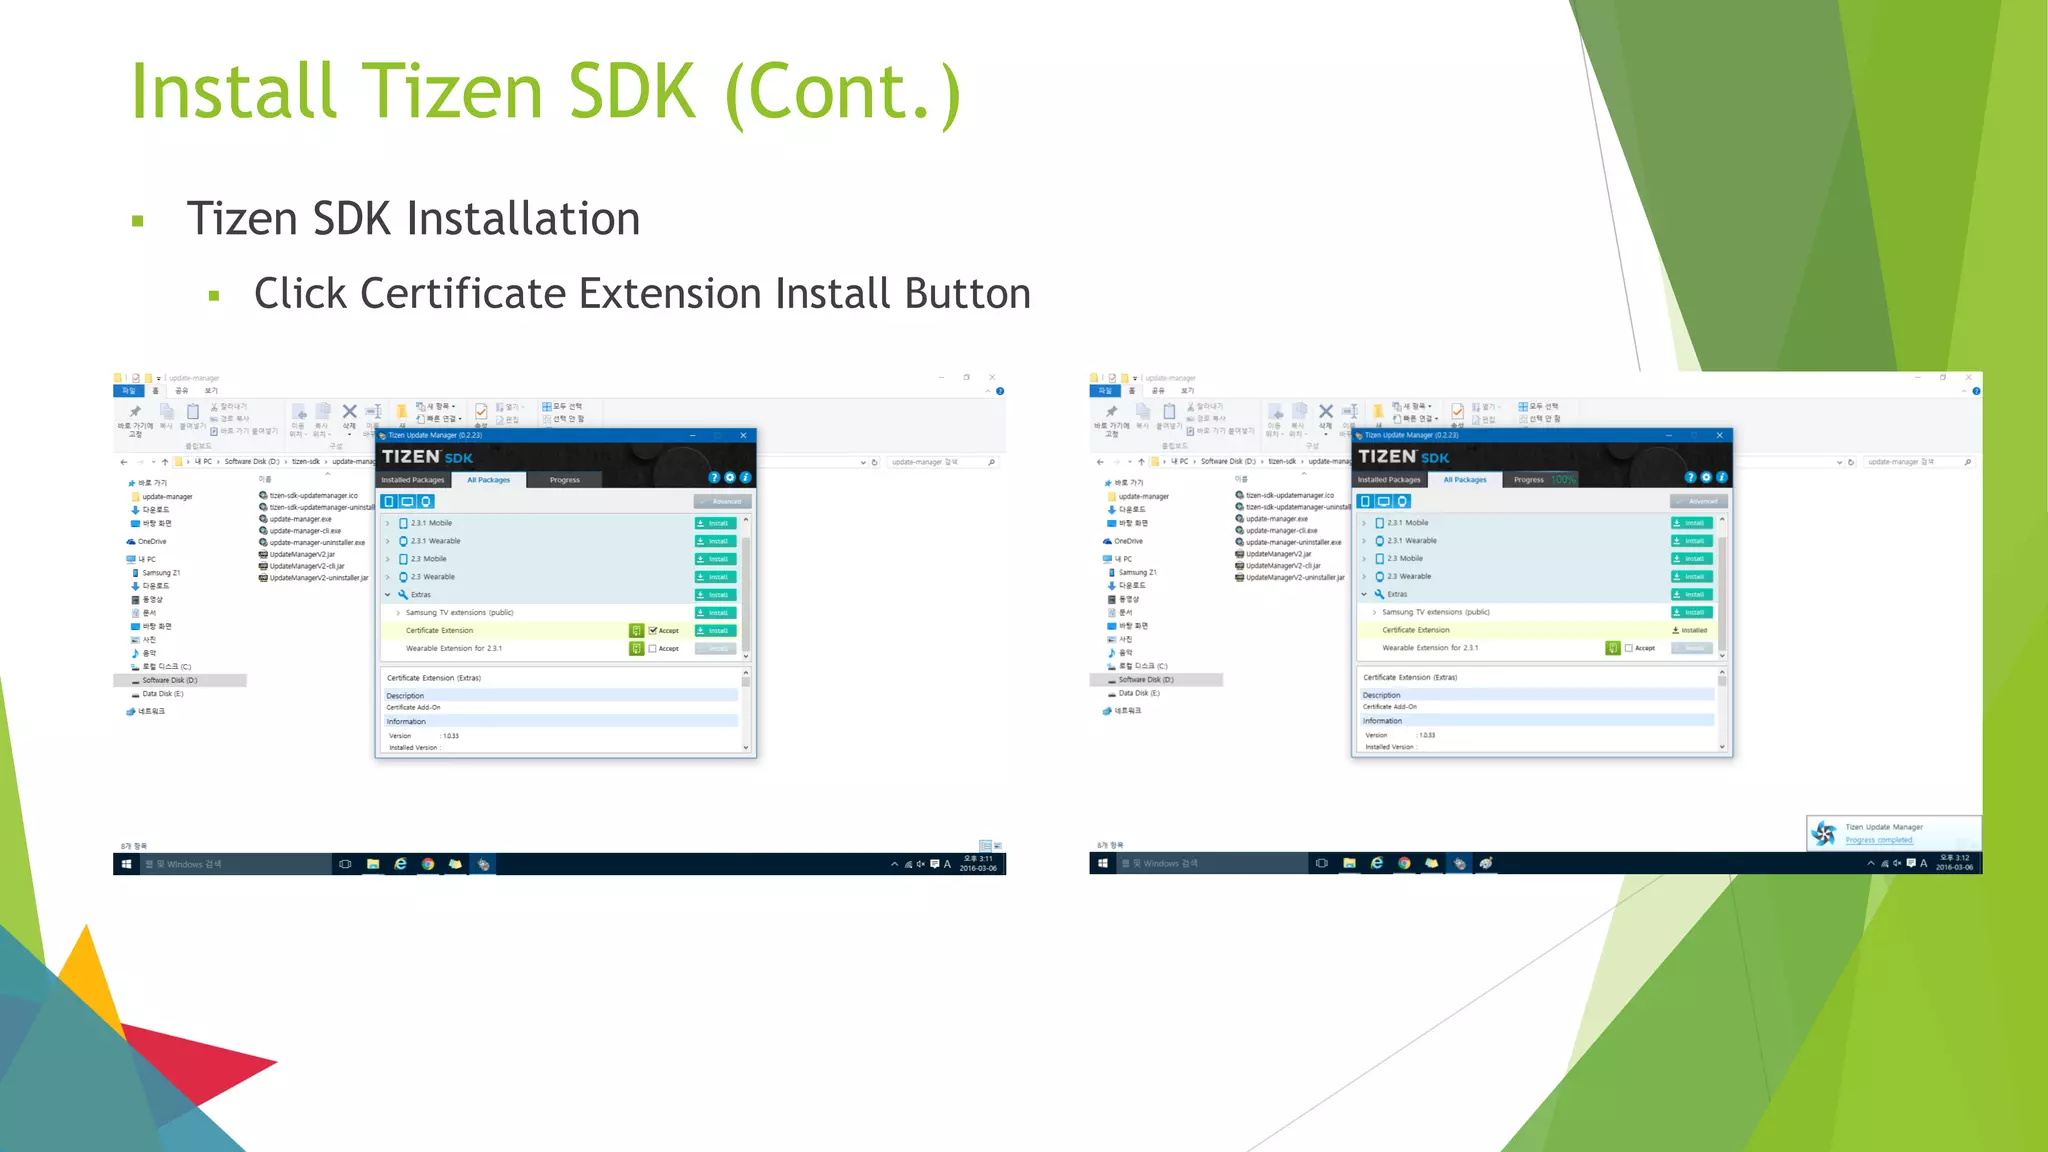Open Installed Packages tab in right screenshot
Viewport: 2048px width, 1152px height.
click(1388, 480)
